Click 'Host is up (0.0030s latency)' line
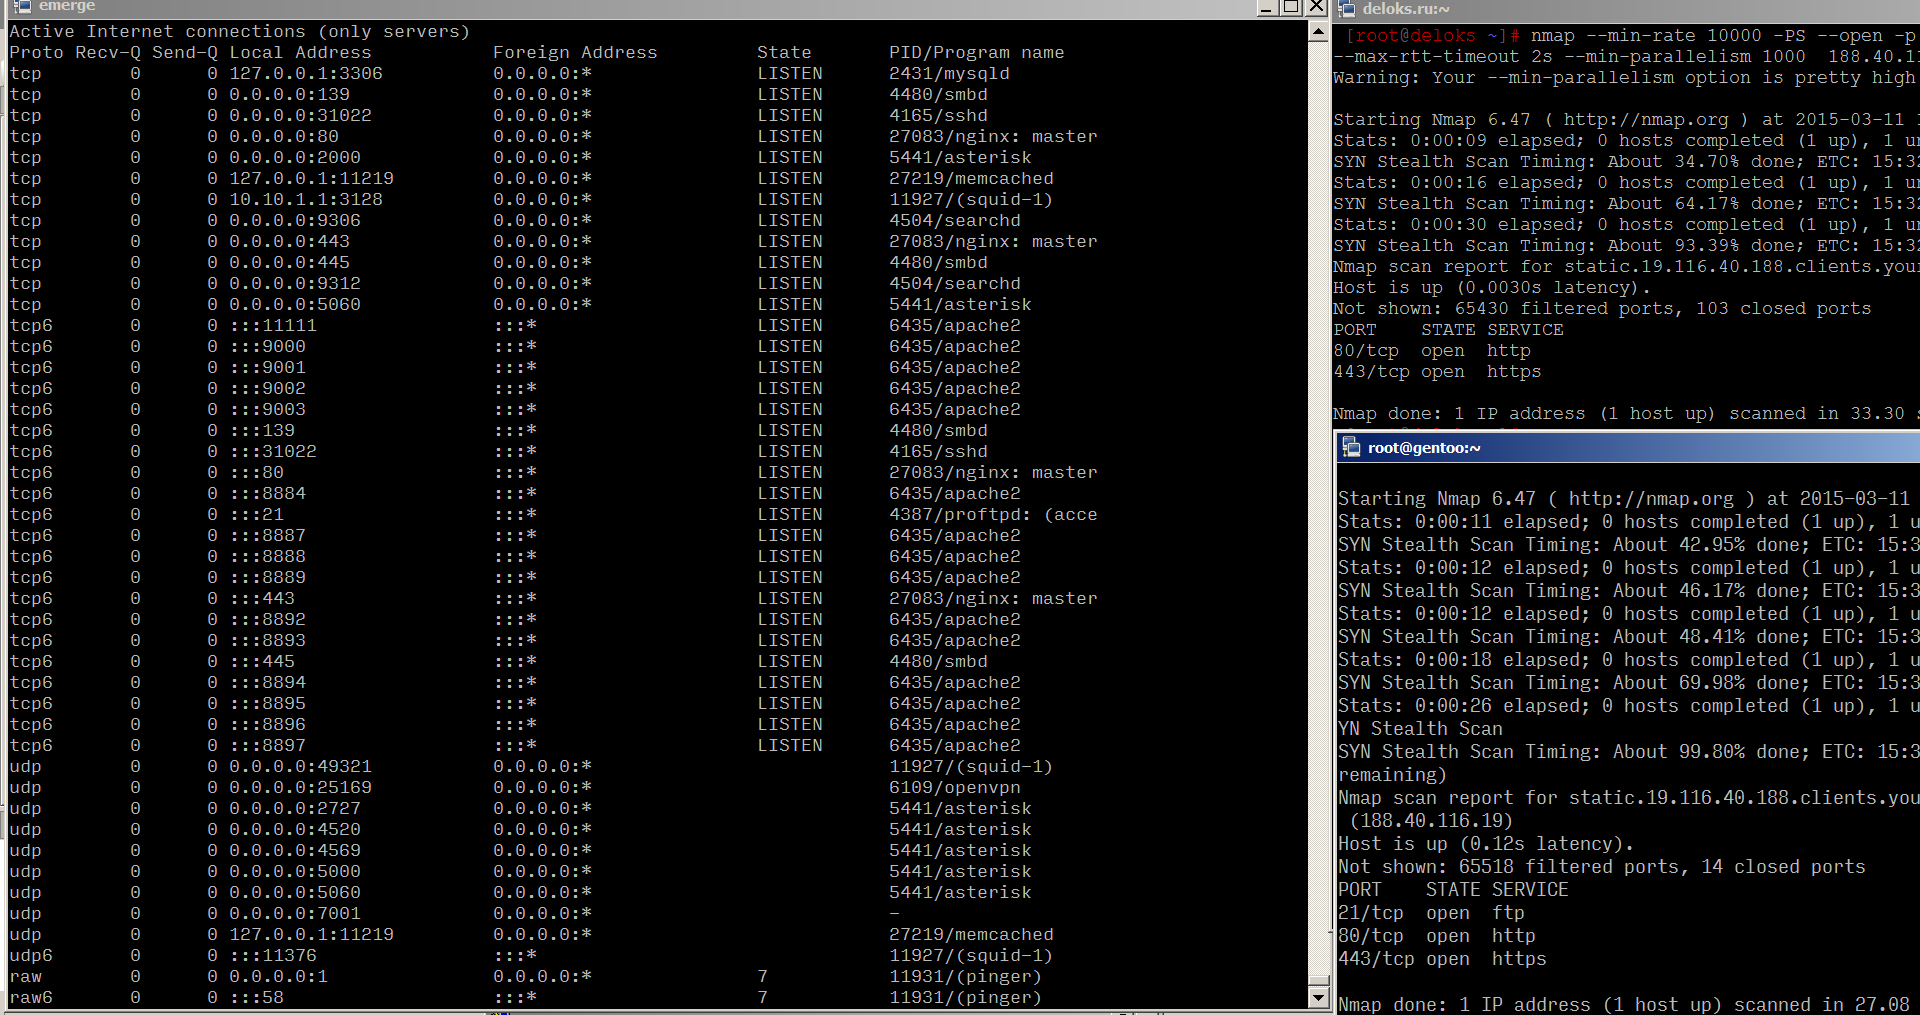Screen dimensions: 1920x1015 click(1492, 287)
